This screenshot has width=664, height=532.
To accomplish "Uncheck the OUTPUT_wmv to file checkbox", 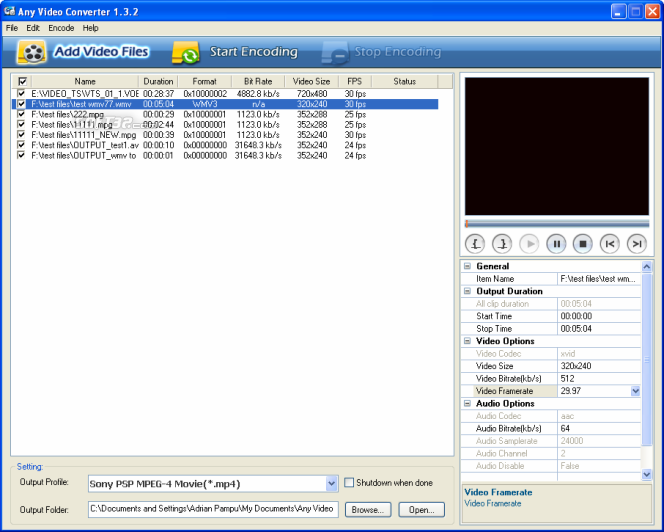I will click(x=21, y=155).
